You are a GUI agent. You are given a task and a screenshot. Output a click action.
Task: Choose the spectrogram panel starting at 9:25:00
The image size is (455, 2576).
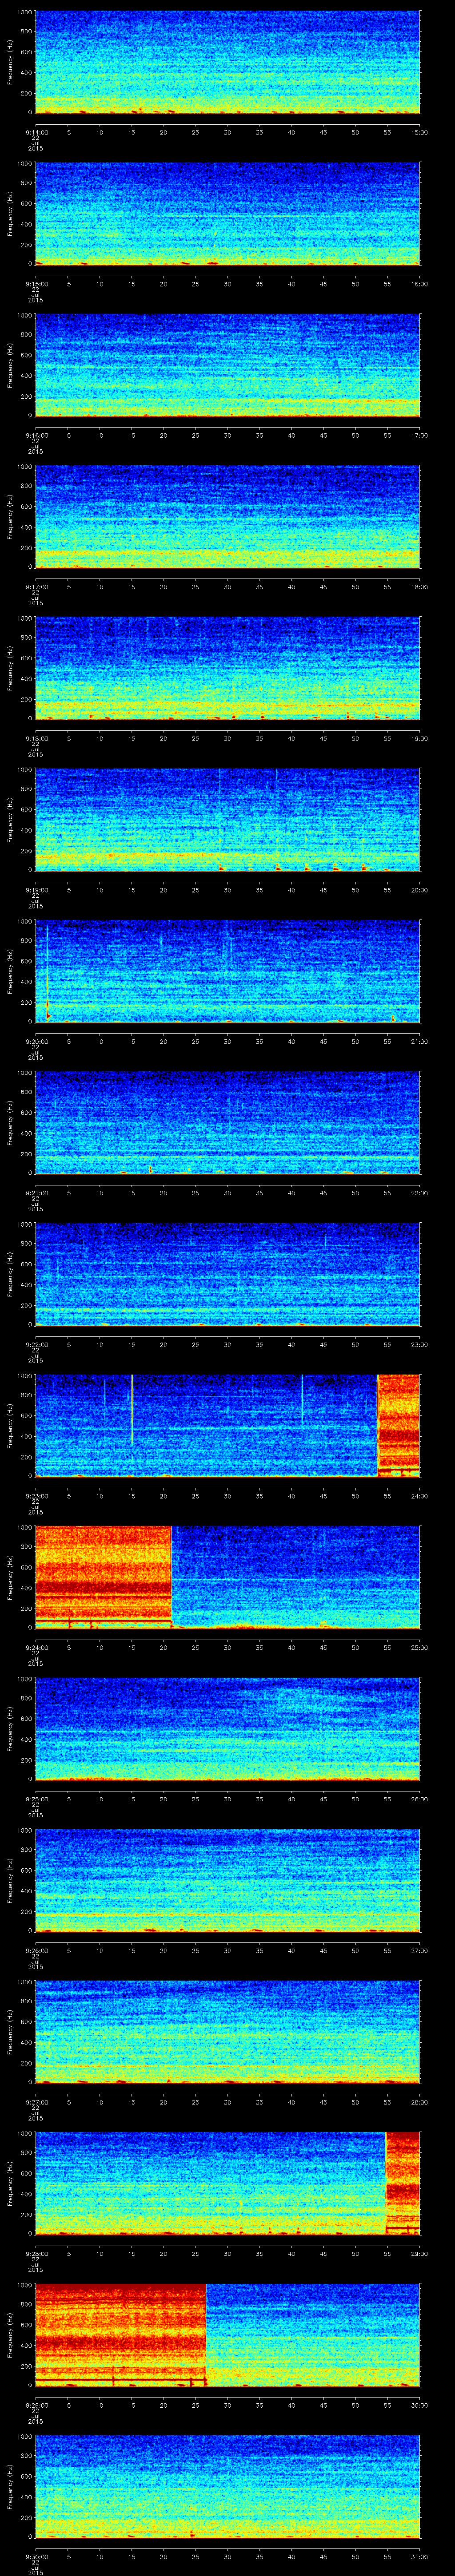coord(227,1729)
